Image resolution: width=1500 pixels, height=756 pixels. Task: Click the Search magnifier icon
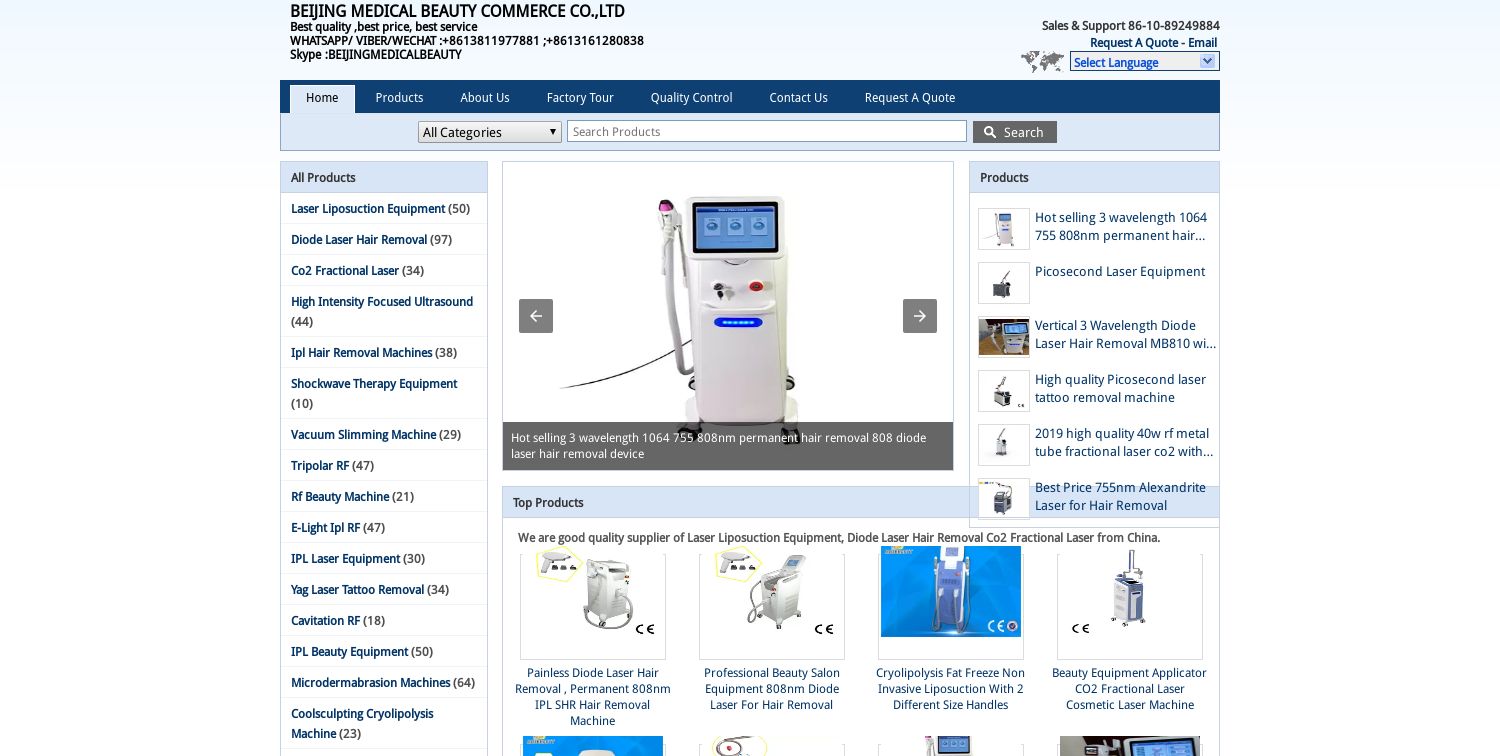[990, 131]
